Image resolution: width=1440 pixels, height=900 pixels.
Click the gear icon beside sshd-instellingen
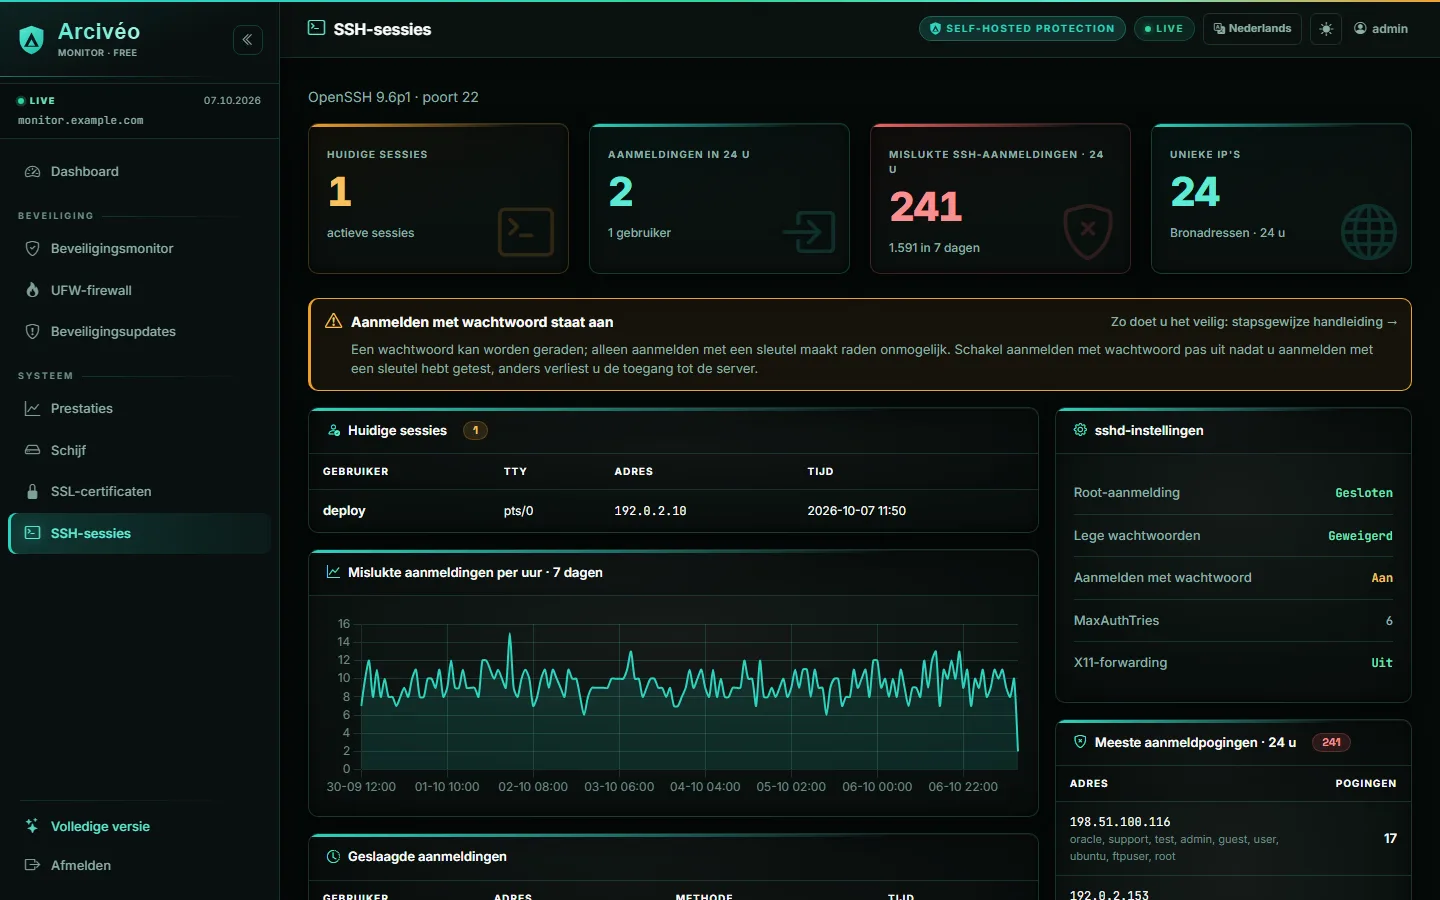coord(1080,431)
